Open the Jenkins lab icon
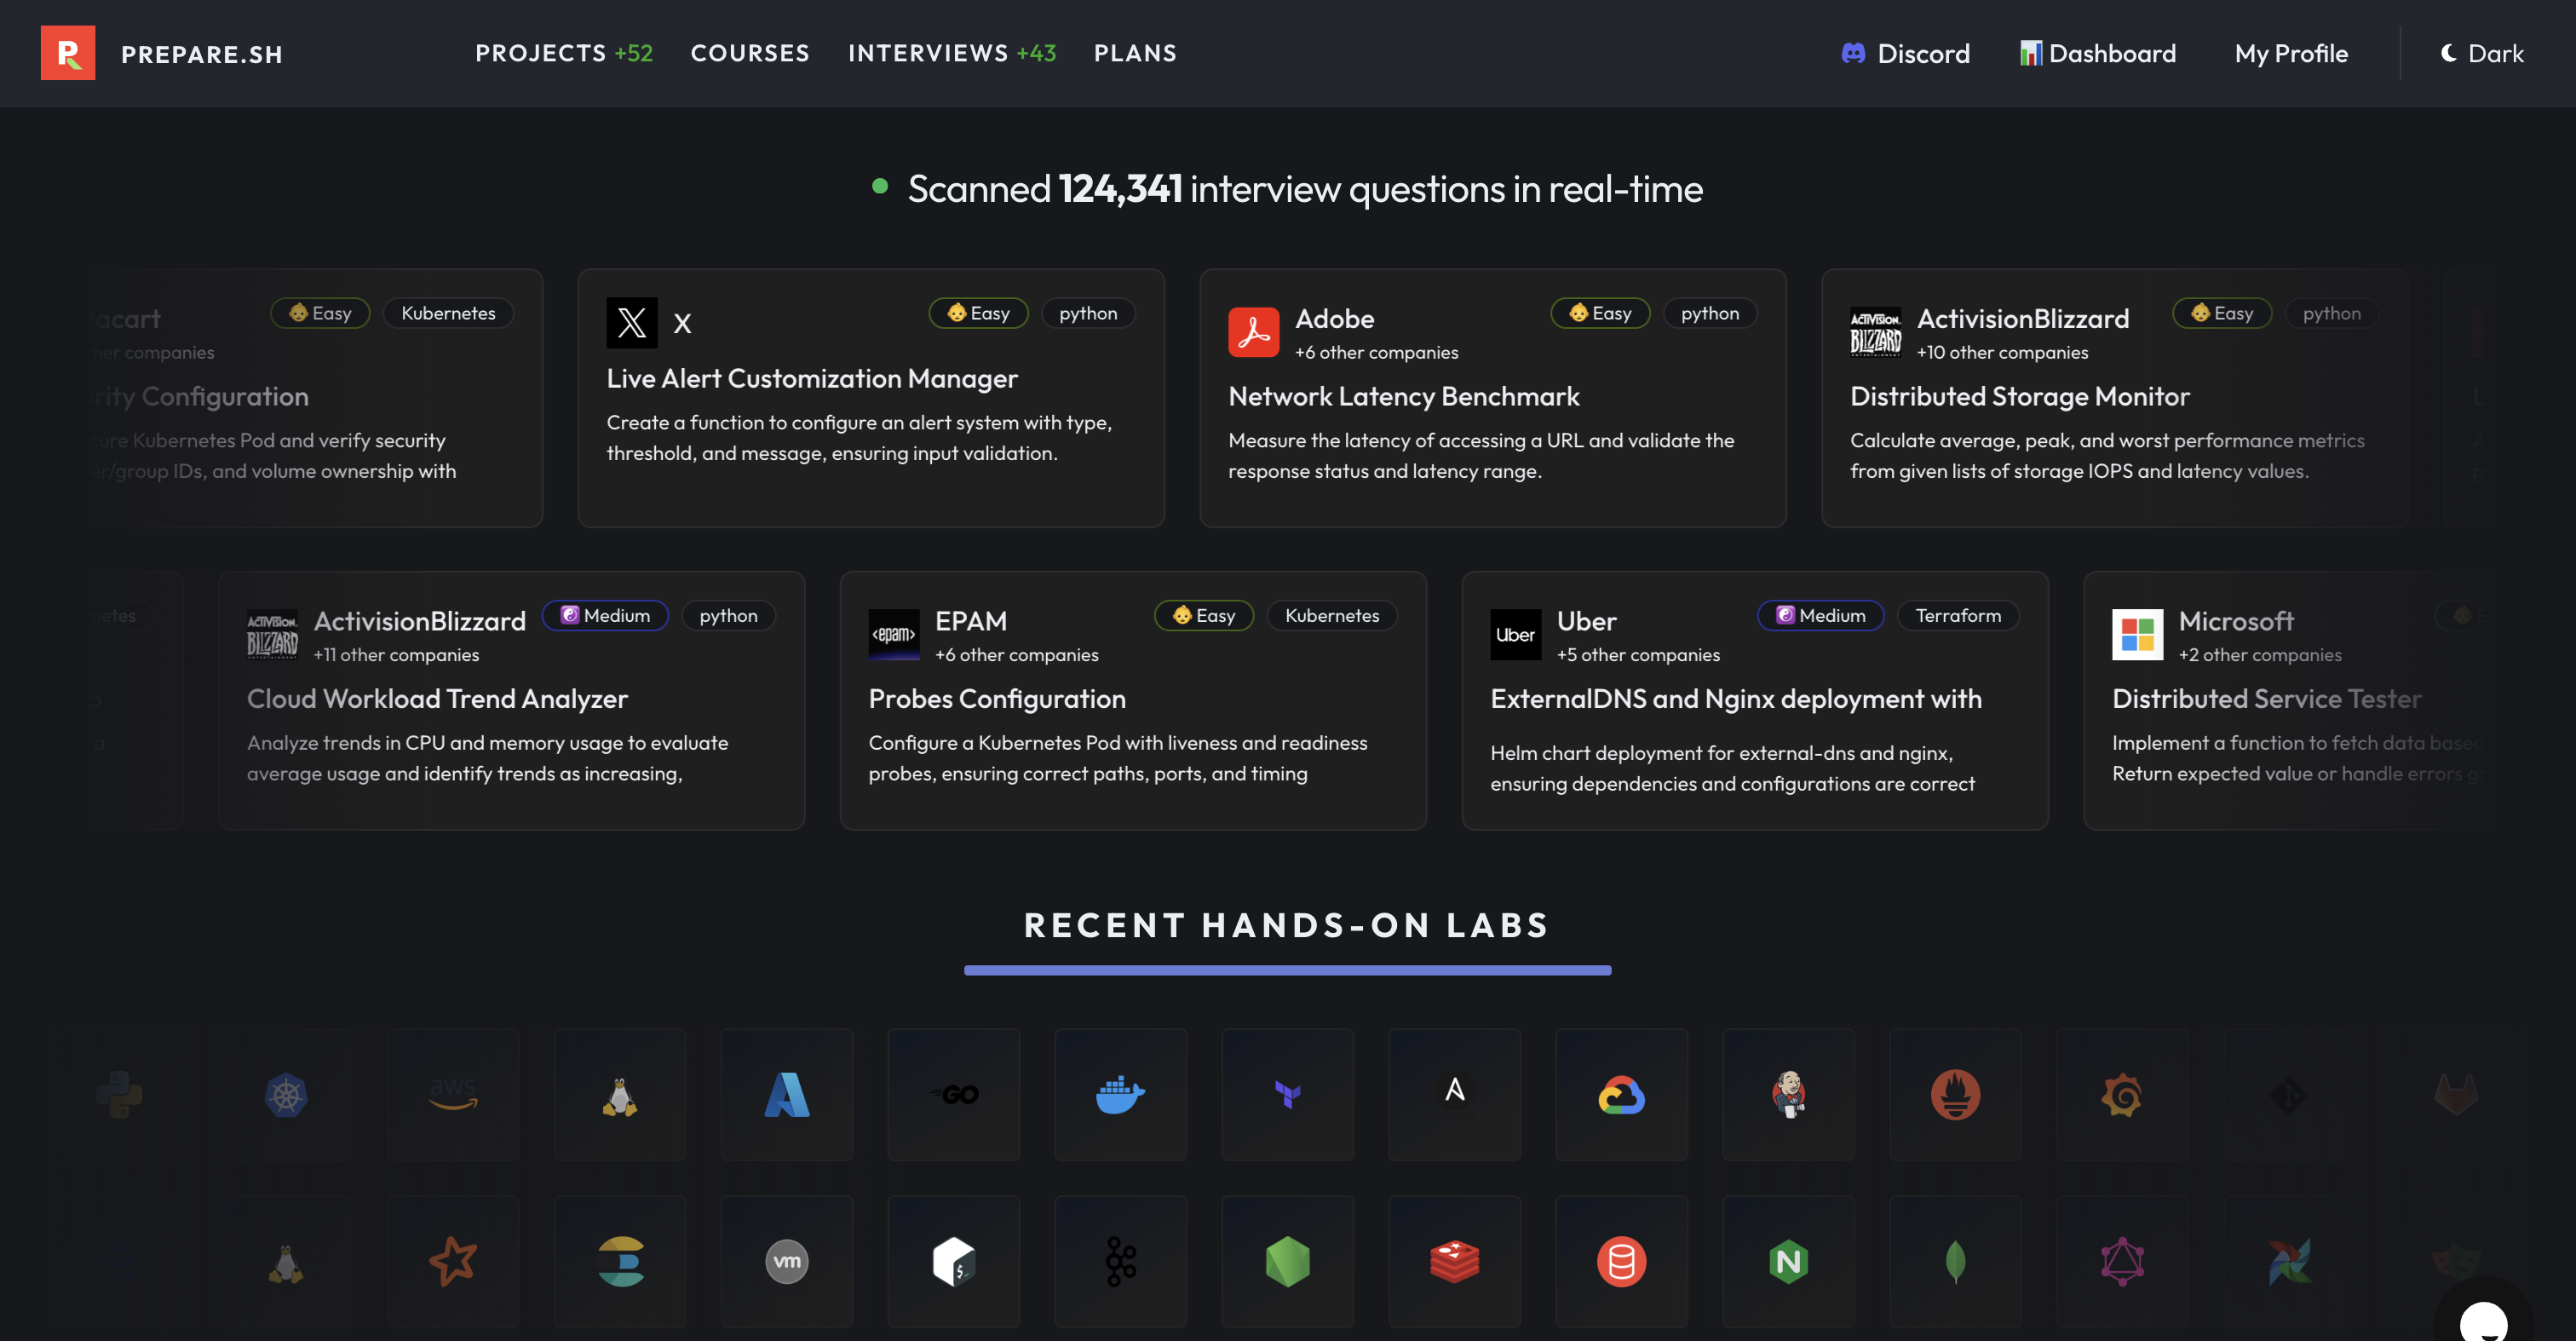This screenshot has height=1341, width=2576. tap(1789, 1095)
